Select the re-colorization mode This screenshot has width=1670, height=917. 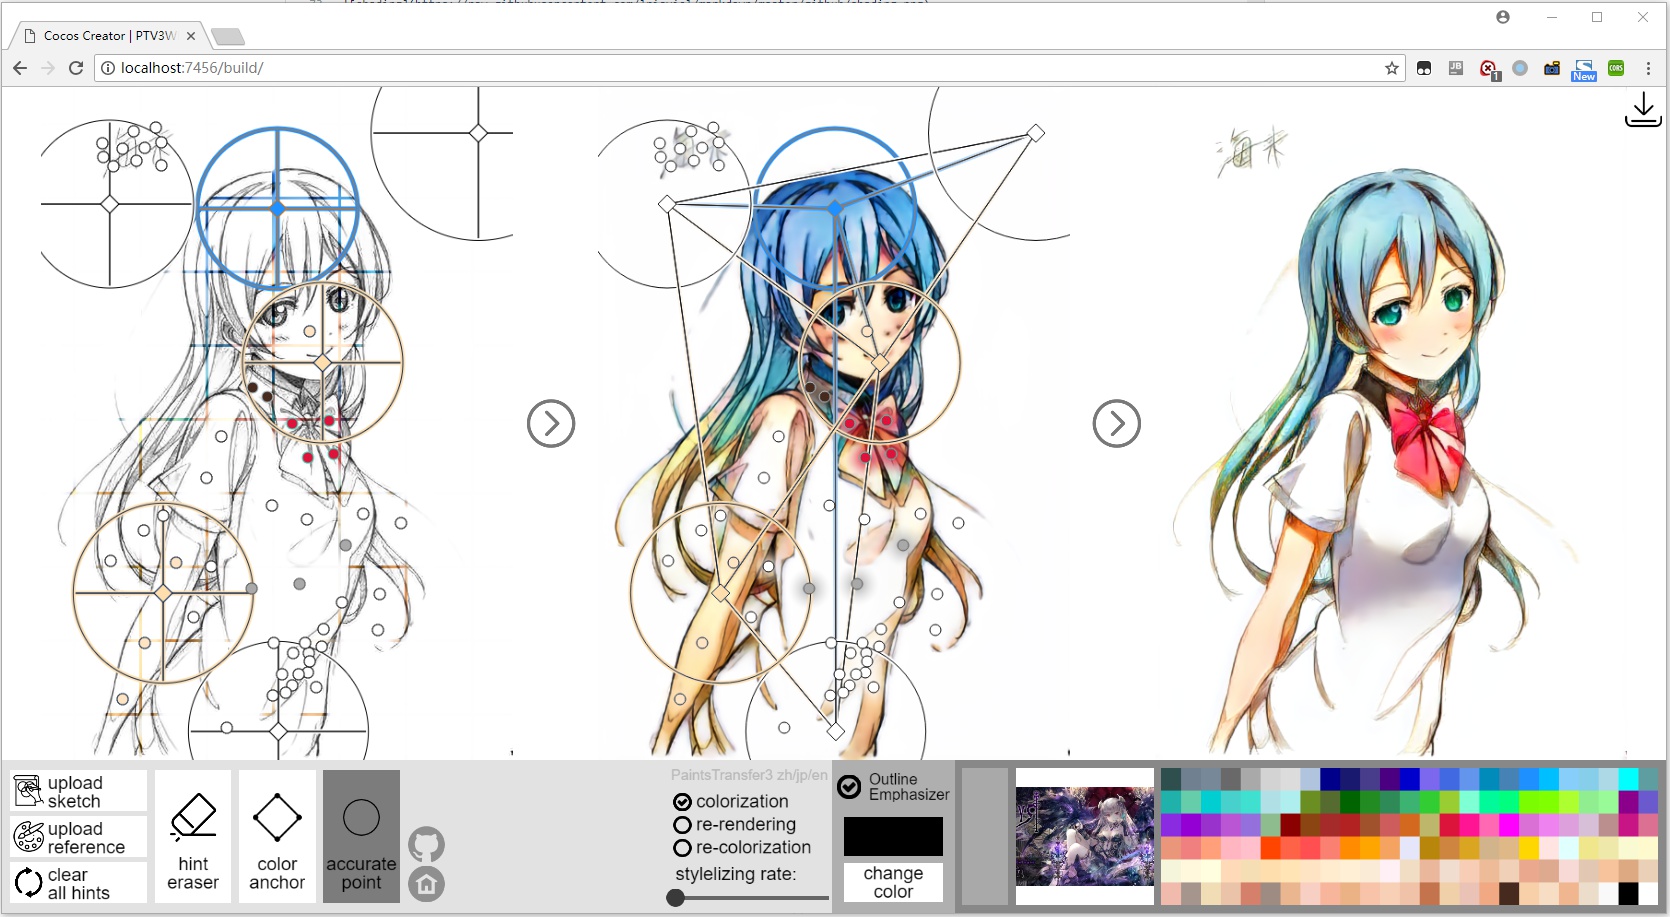(x=682, y=847)
